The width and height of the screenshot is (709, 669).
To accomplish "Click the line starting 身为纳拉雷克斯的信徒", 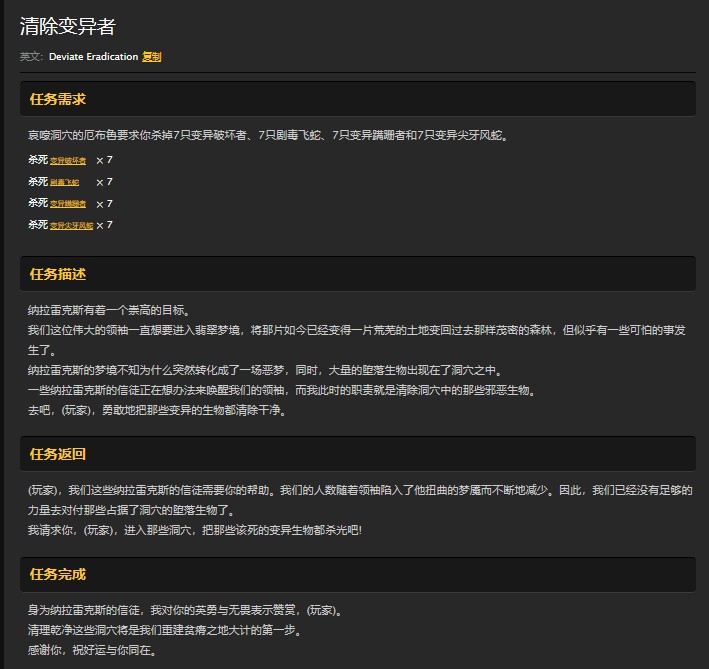I will (185, 610).
